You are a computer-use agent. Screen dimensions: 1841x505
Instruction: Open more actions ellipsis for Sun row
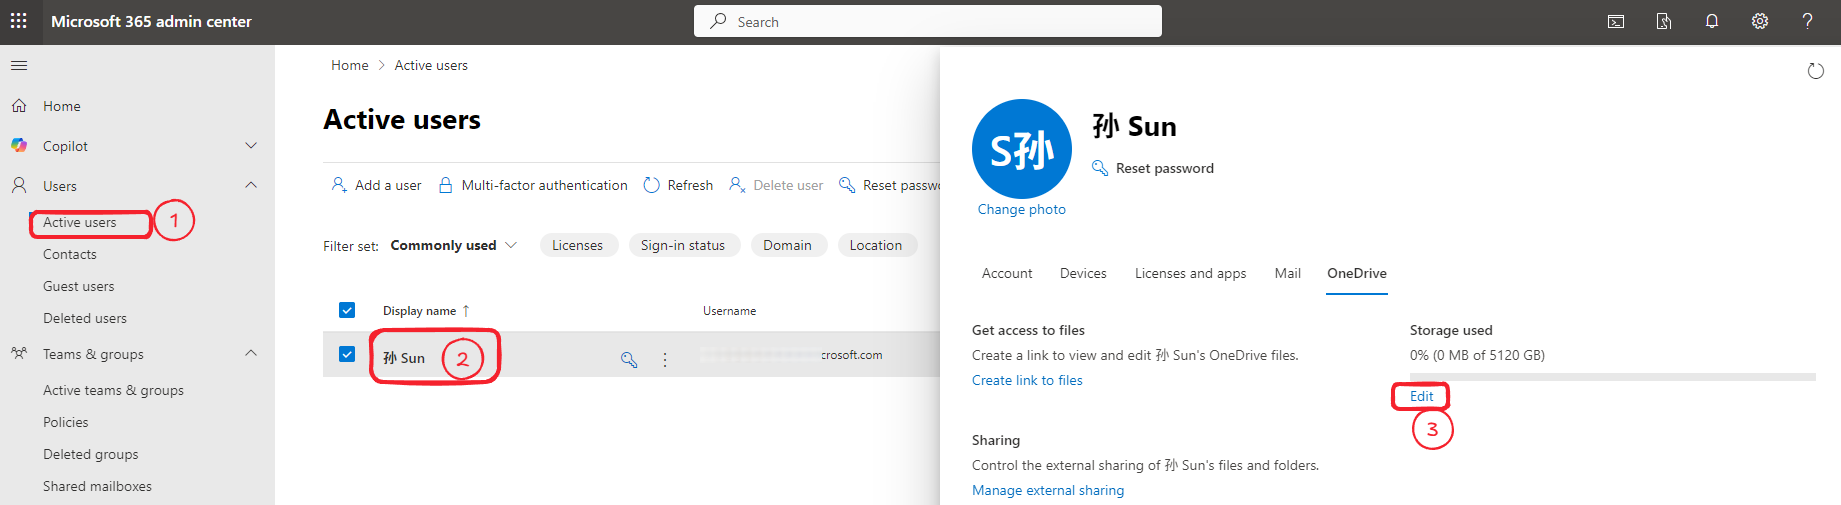pyautogui.click(x=665, y=359)
